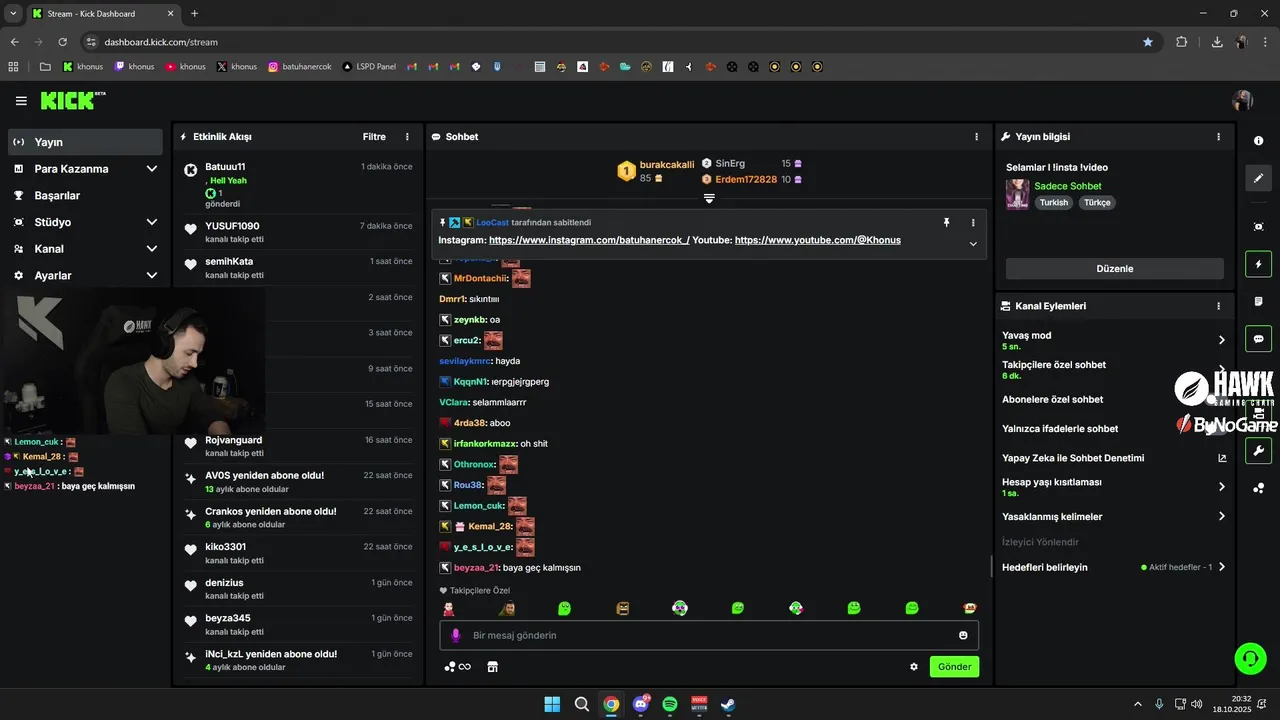
Task: Open the Filtre dropdown in Etkinlik Akışı
Action: point(374,137)
